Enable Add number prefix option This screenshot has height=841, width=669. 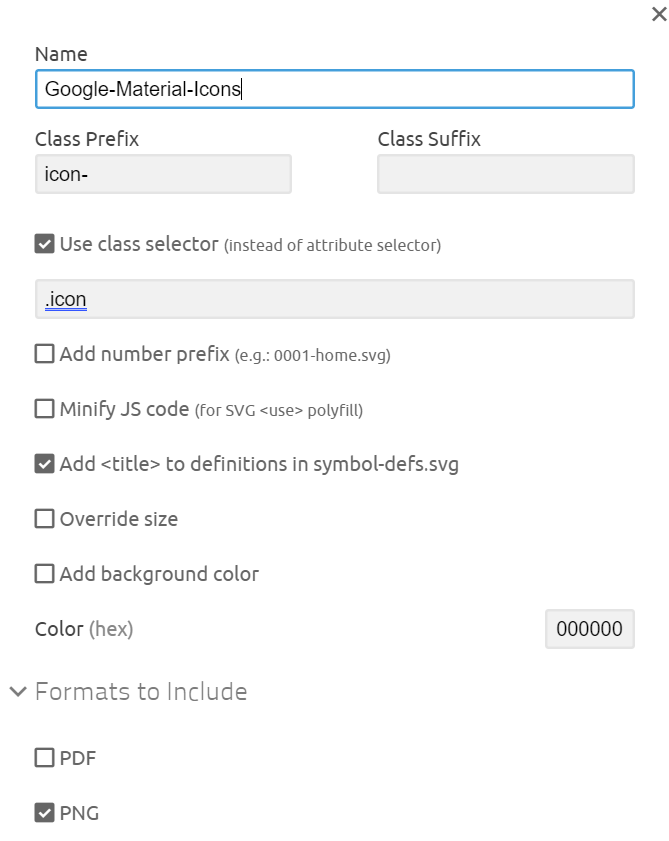(45, 354)
